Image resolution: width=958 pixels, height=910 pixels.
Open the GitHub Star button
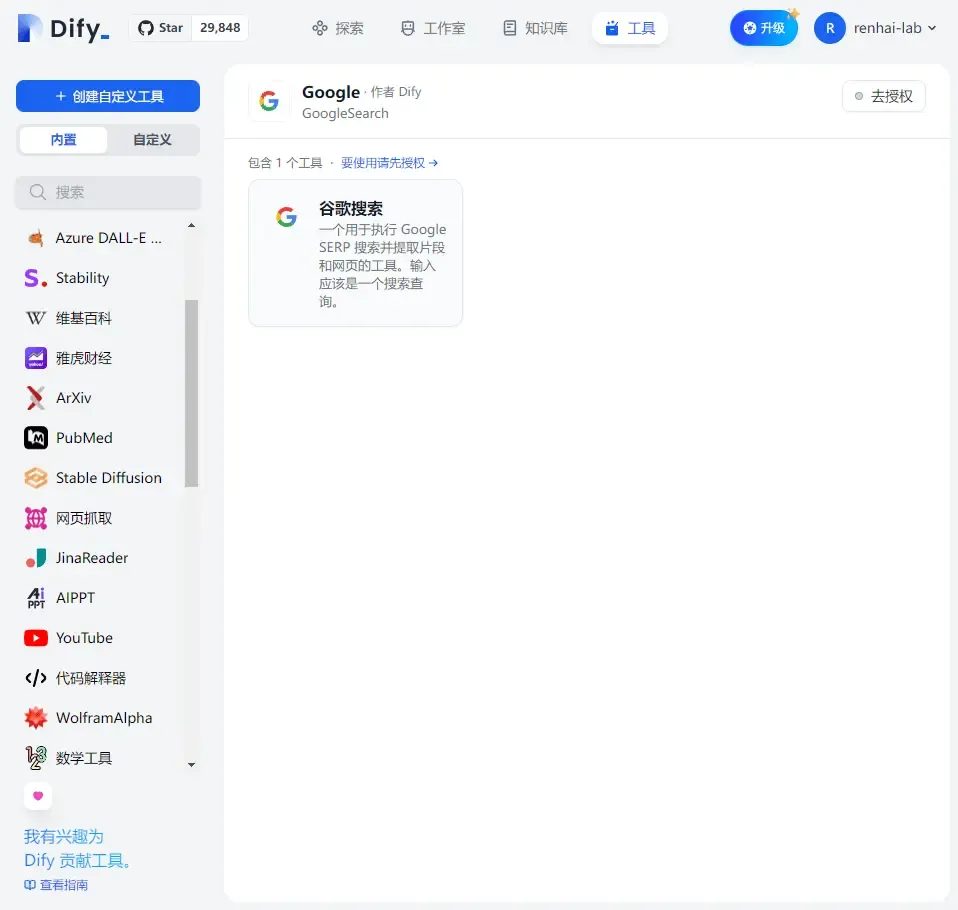(160, 28)
